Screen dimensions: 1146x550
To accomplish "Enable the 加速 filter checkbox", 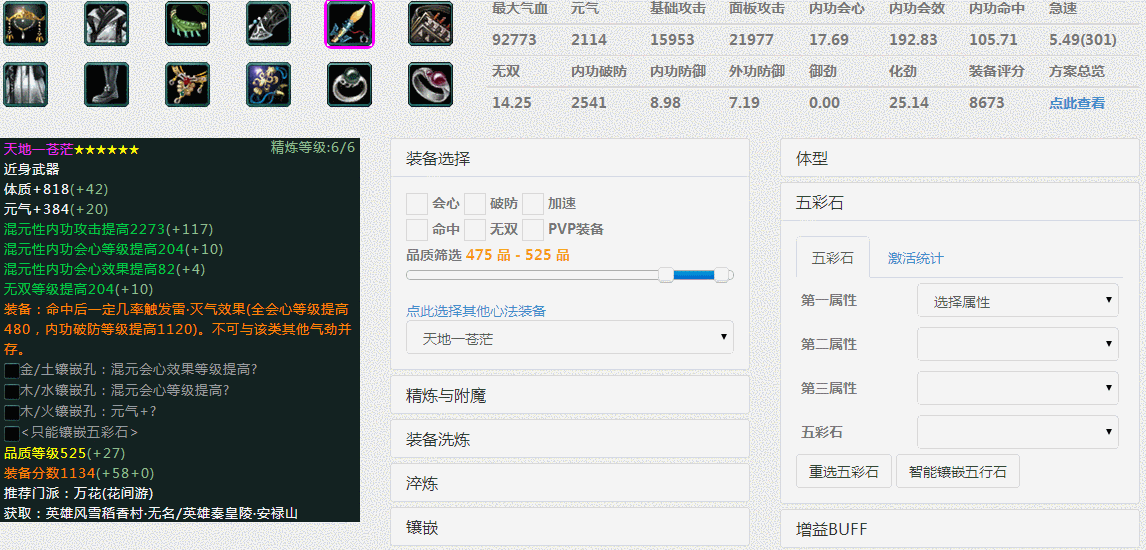I will click(x=533, y=204).
